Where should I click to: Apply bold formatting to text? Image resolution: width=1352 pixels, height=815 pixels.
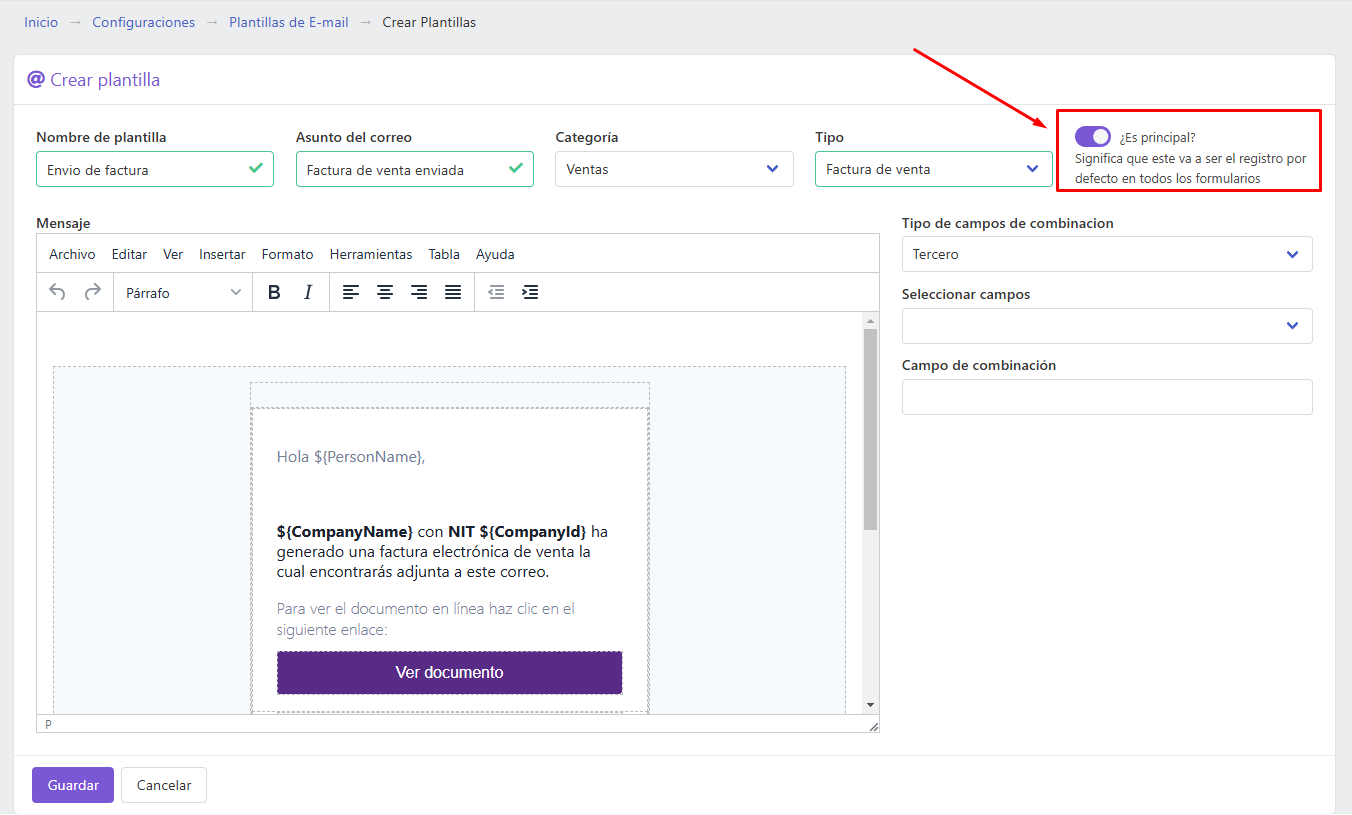pyautogui.click(x=274, y=292)
